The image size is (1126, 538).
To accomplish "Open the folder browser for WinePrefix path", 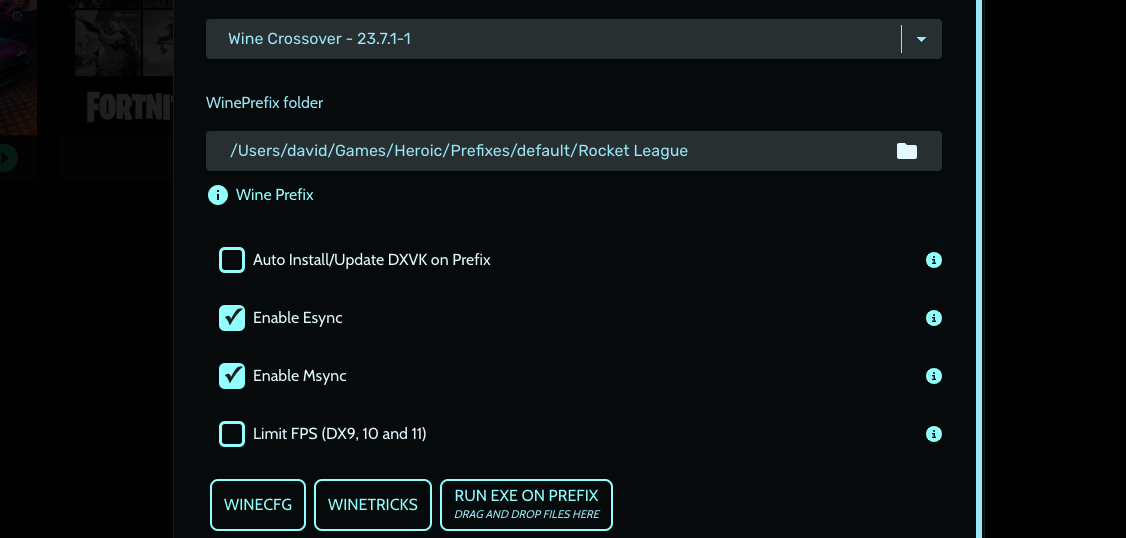I will pyautogui.click(x=906, y=151).
